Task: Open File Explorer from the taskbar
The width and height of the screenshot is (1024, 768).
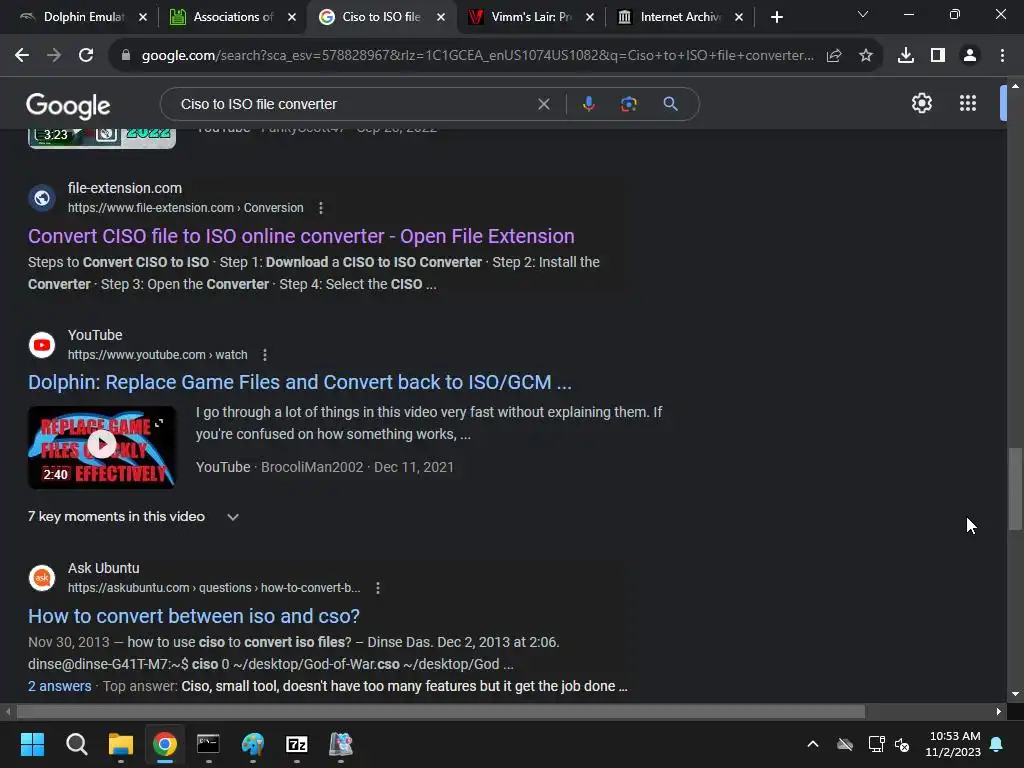Action: (x=121, y=744)
